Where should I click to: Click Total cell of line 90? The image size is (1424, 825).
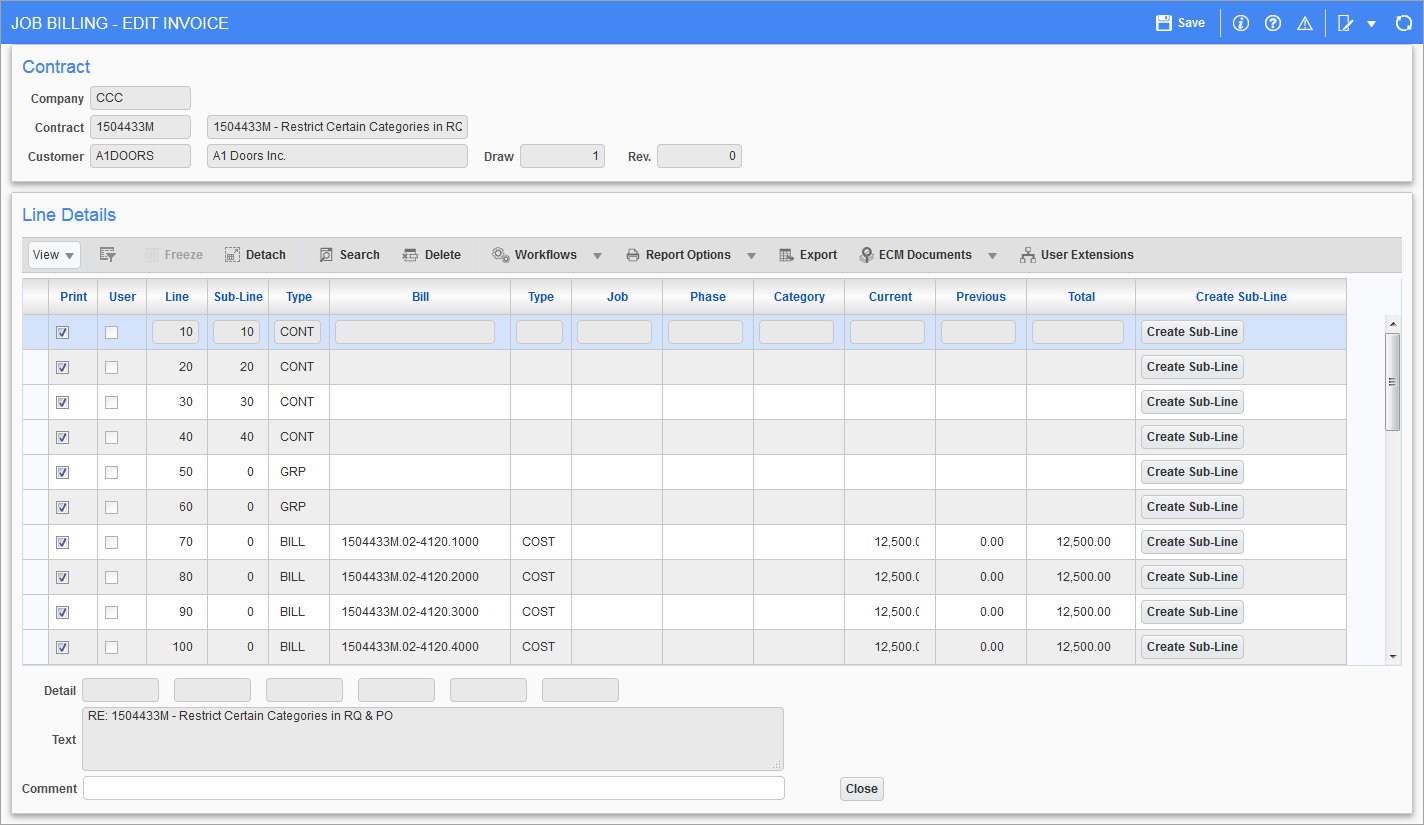[1081, 612]
